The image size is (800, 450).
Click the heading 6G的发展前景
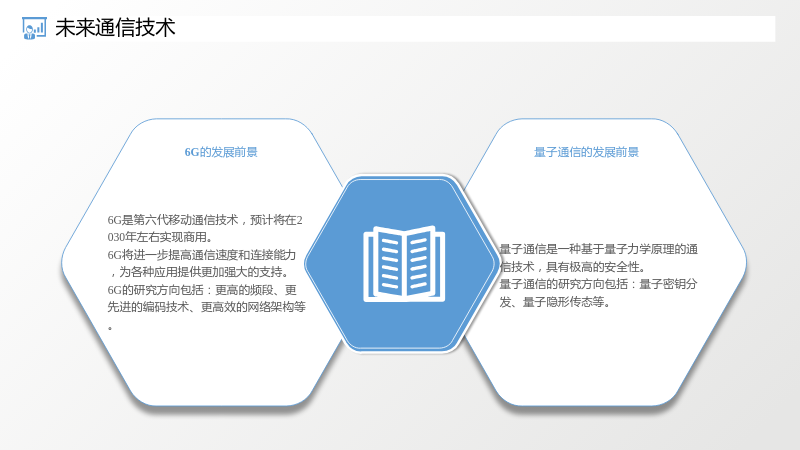click(221, 152)
